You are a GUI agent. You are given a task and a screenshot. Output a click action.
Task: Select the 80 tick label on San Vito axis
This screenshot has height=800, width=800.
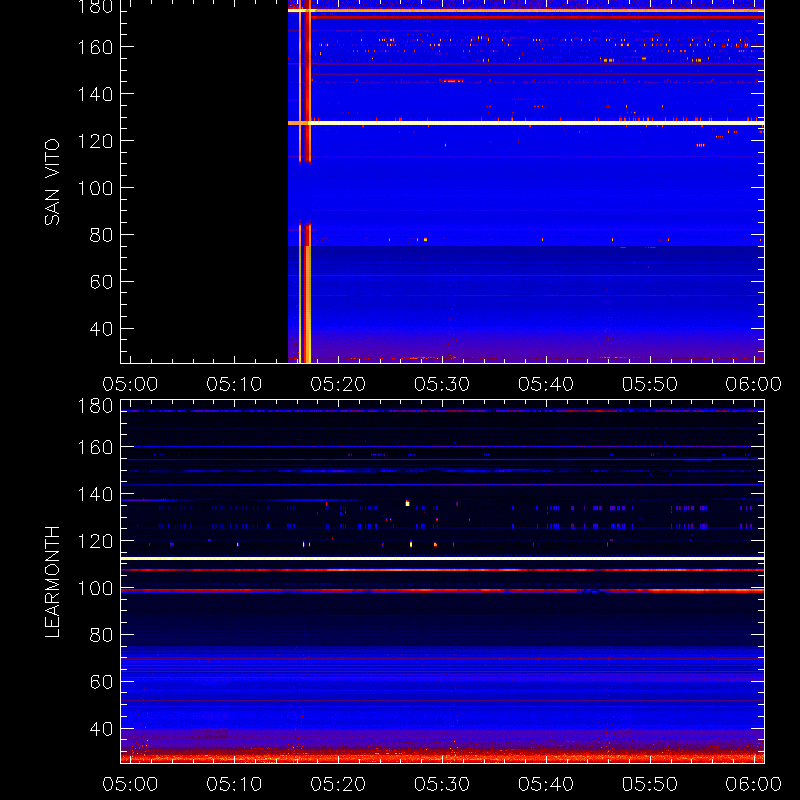pyautogui.click(x=101, y=235)
